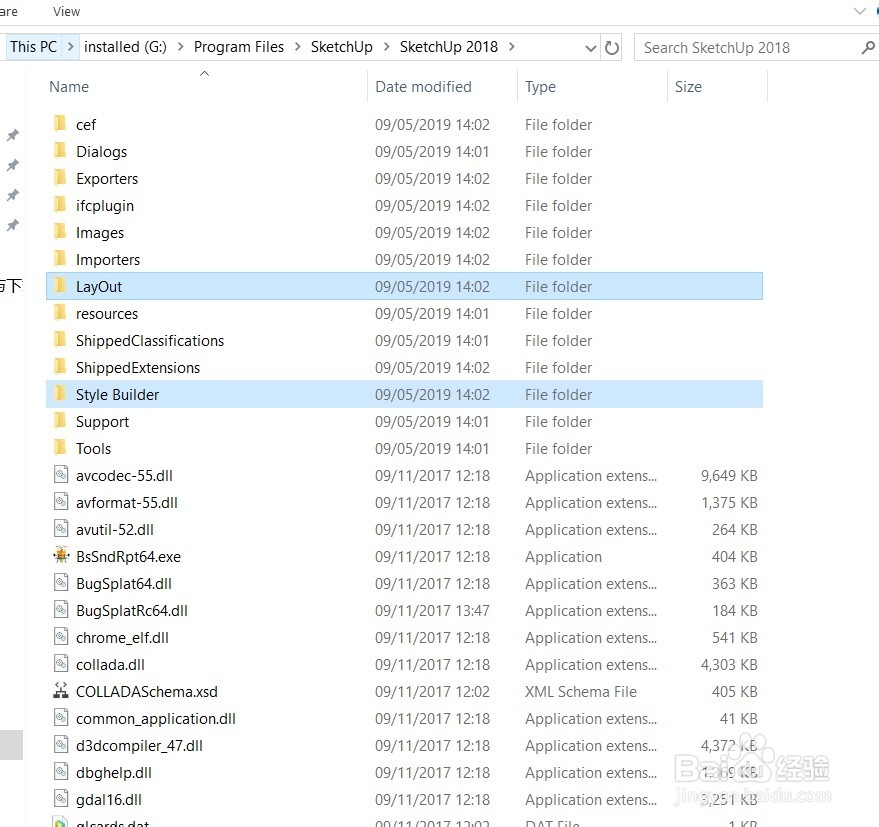
Task: Click the ShippedExtensions folder icon
Action: click(60, 366)
